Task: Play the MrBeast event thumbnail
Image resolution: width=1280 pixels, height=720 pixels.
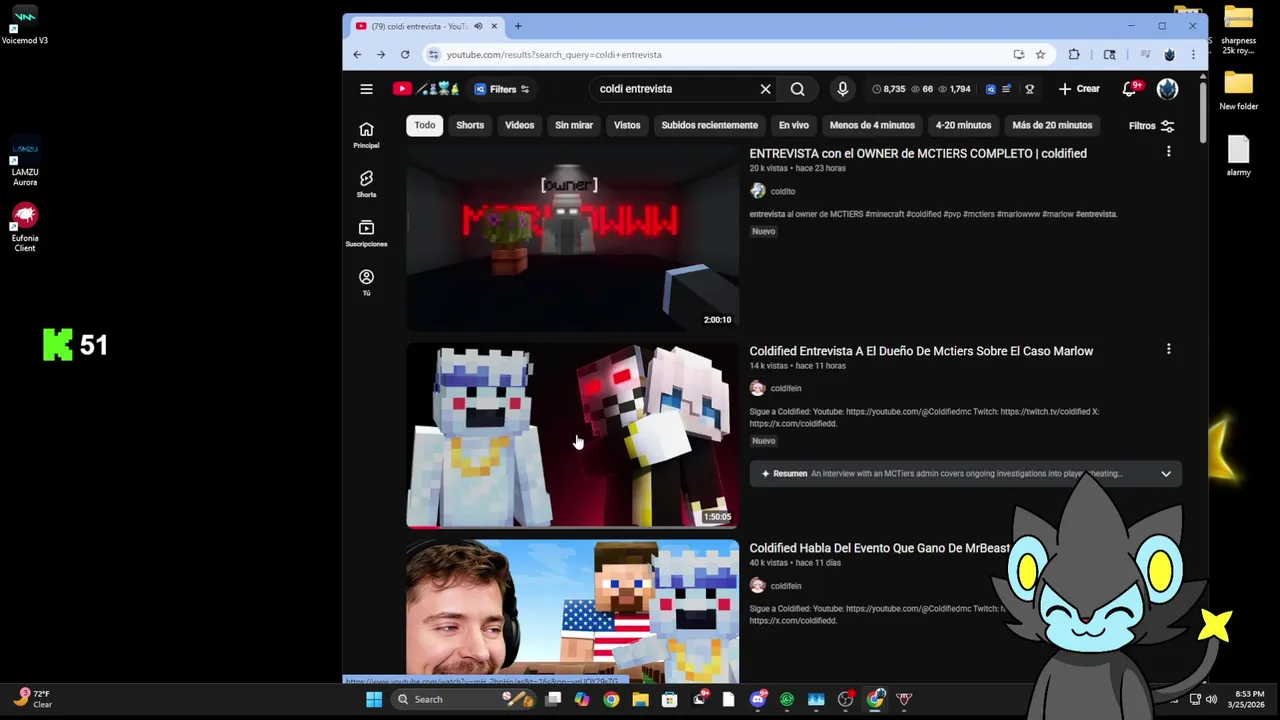Action: point(572,610)
